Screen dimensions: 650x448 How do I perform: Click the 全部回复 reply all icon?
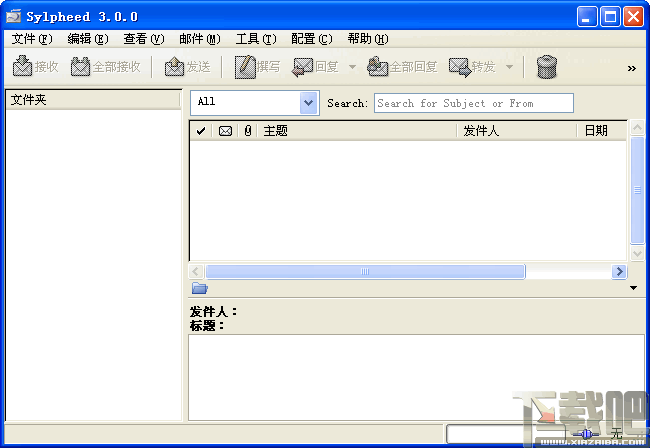377,66
